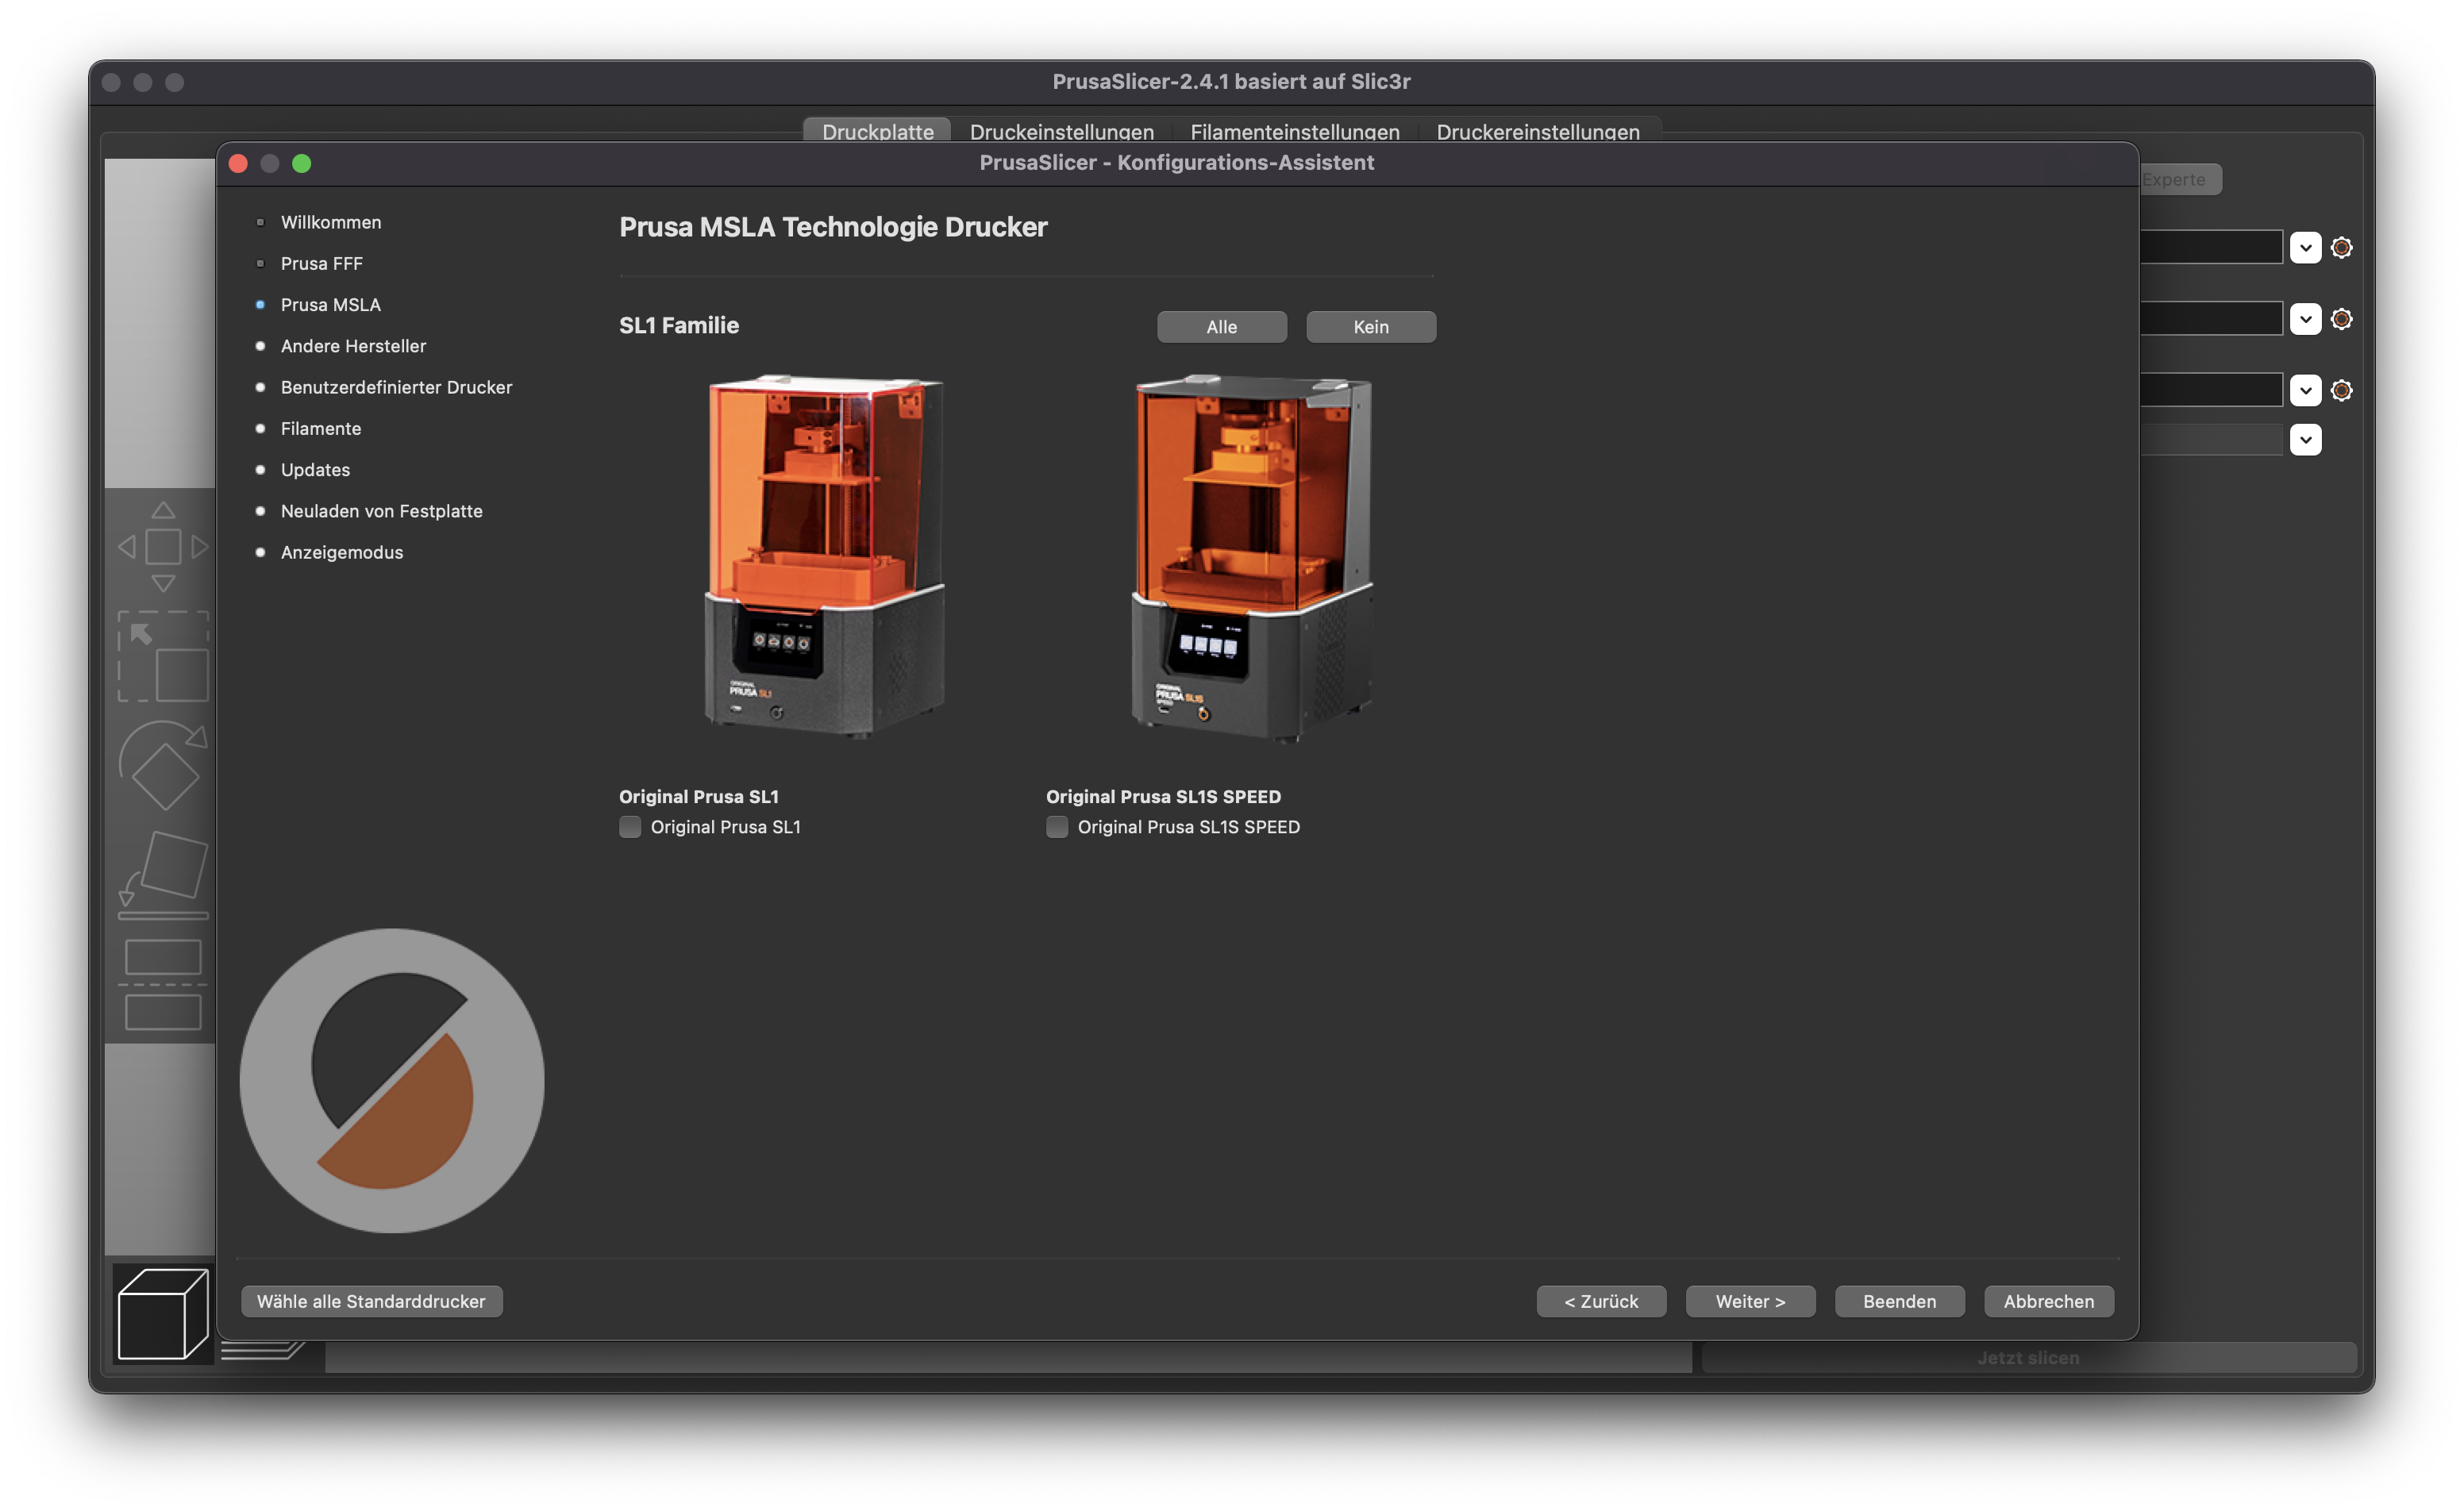Enable Original Prusa SL1 checkbox
2464x1511 pixels.
630,827
